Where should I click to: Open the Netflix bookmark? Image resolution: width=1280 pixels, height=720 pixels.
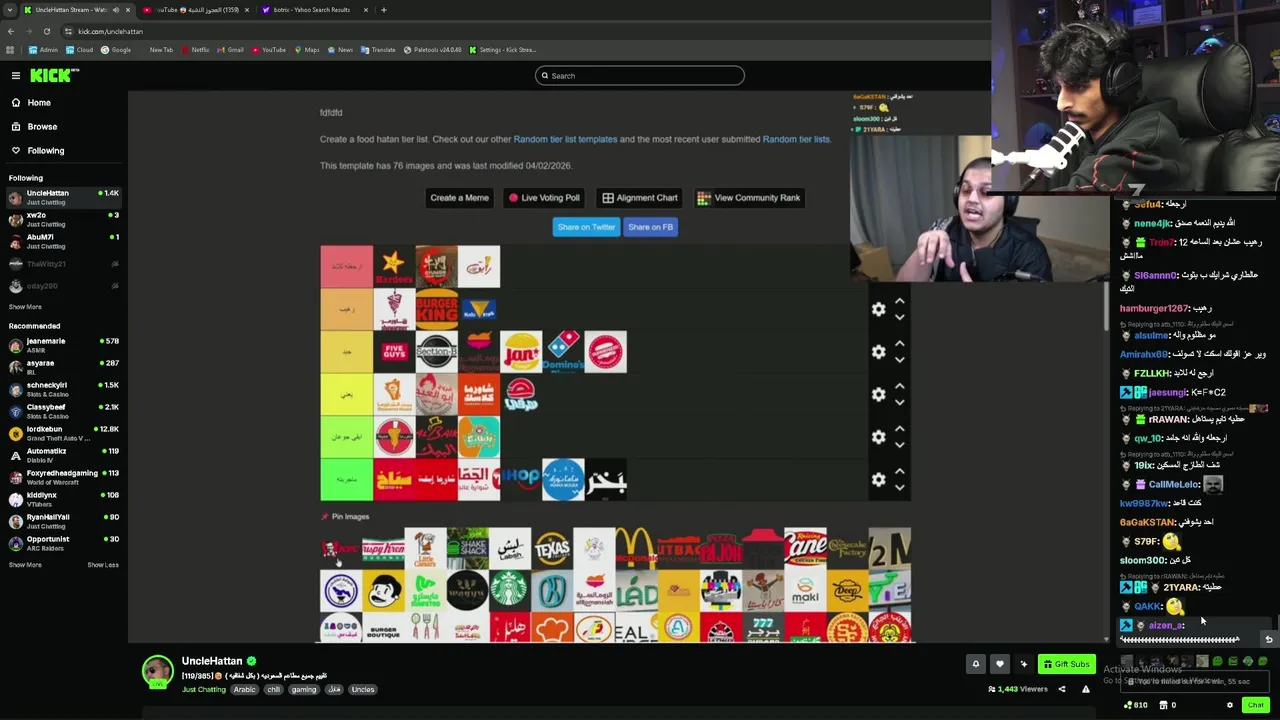pos(194,50)
